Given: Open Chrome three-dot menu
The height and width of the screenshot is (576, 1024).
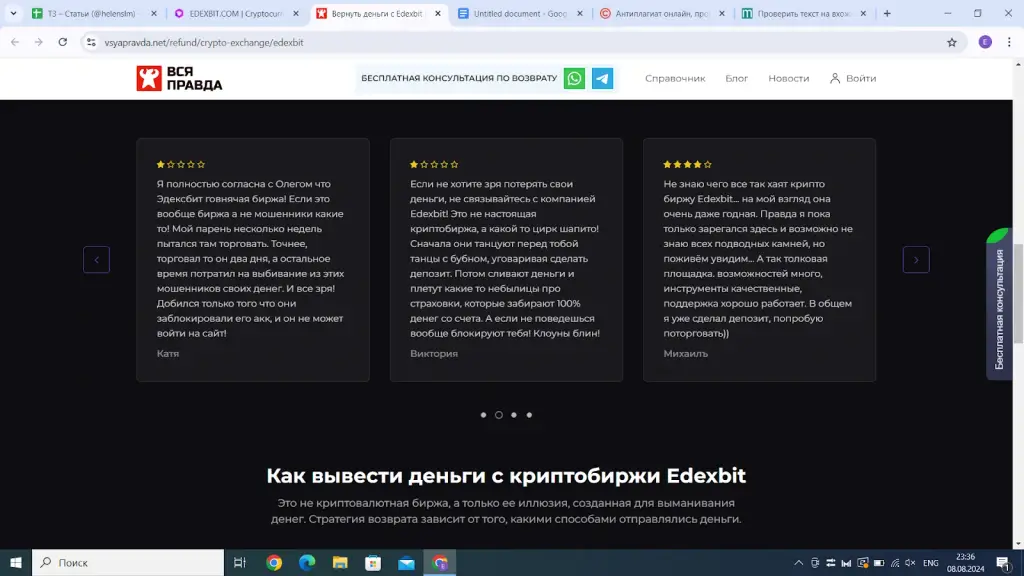Looking at the screenshot, I should coord(1009,42).
